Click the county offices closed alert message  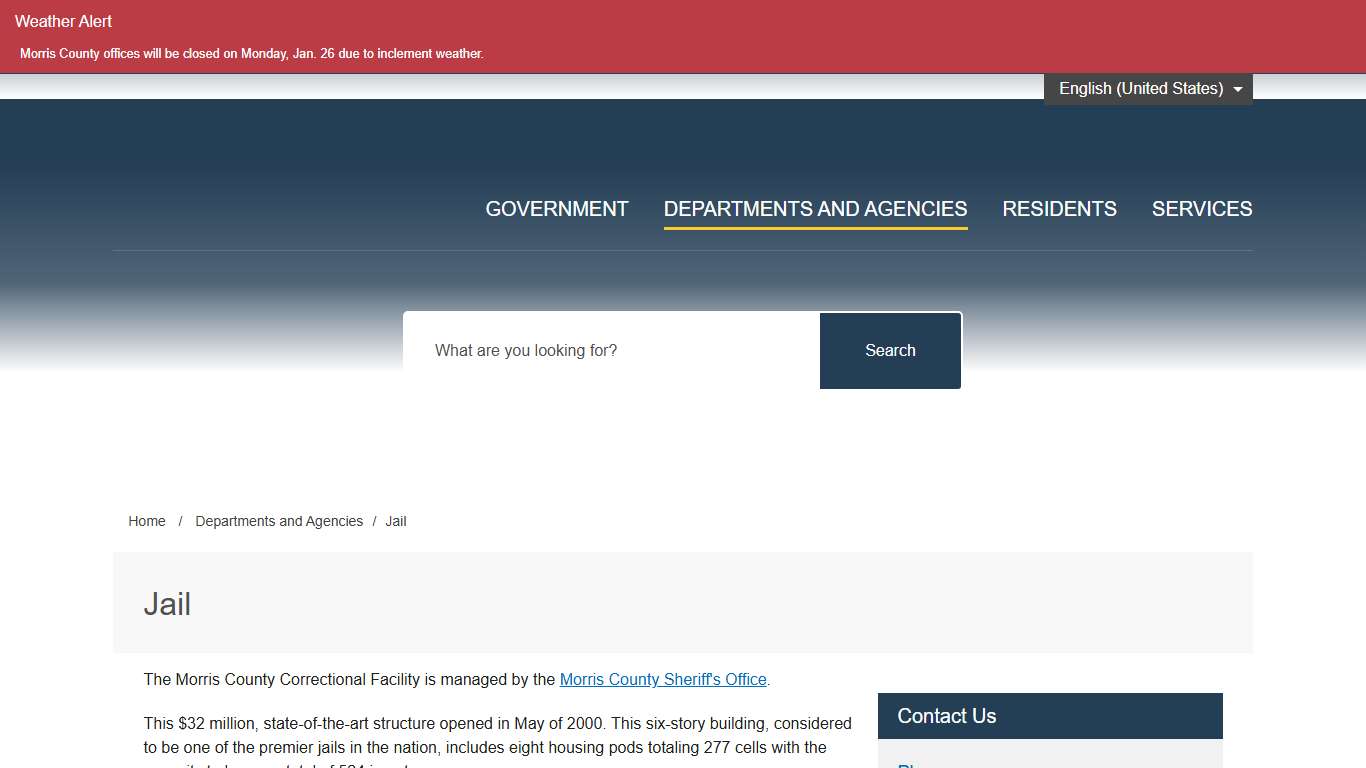point(252,54)
